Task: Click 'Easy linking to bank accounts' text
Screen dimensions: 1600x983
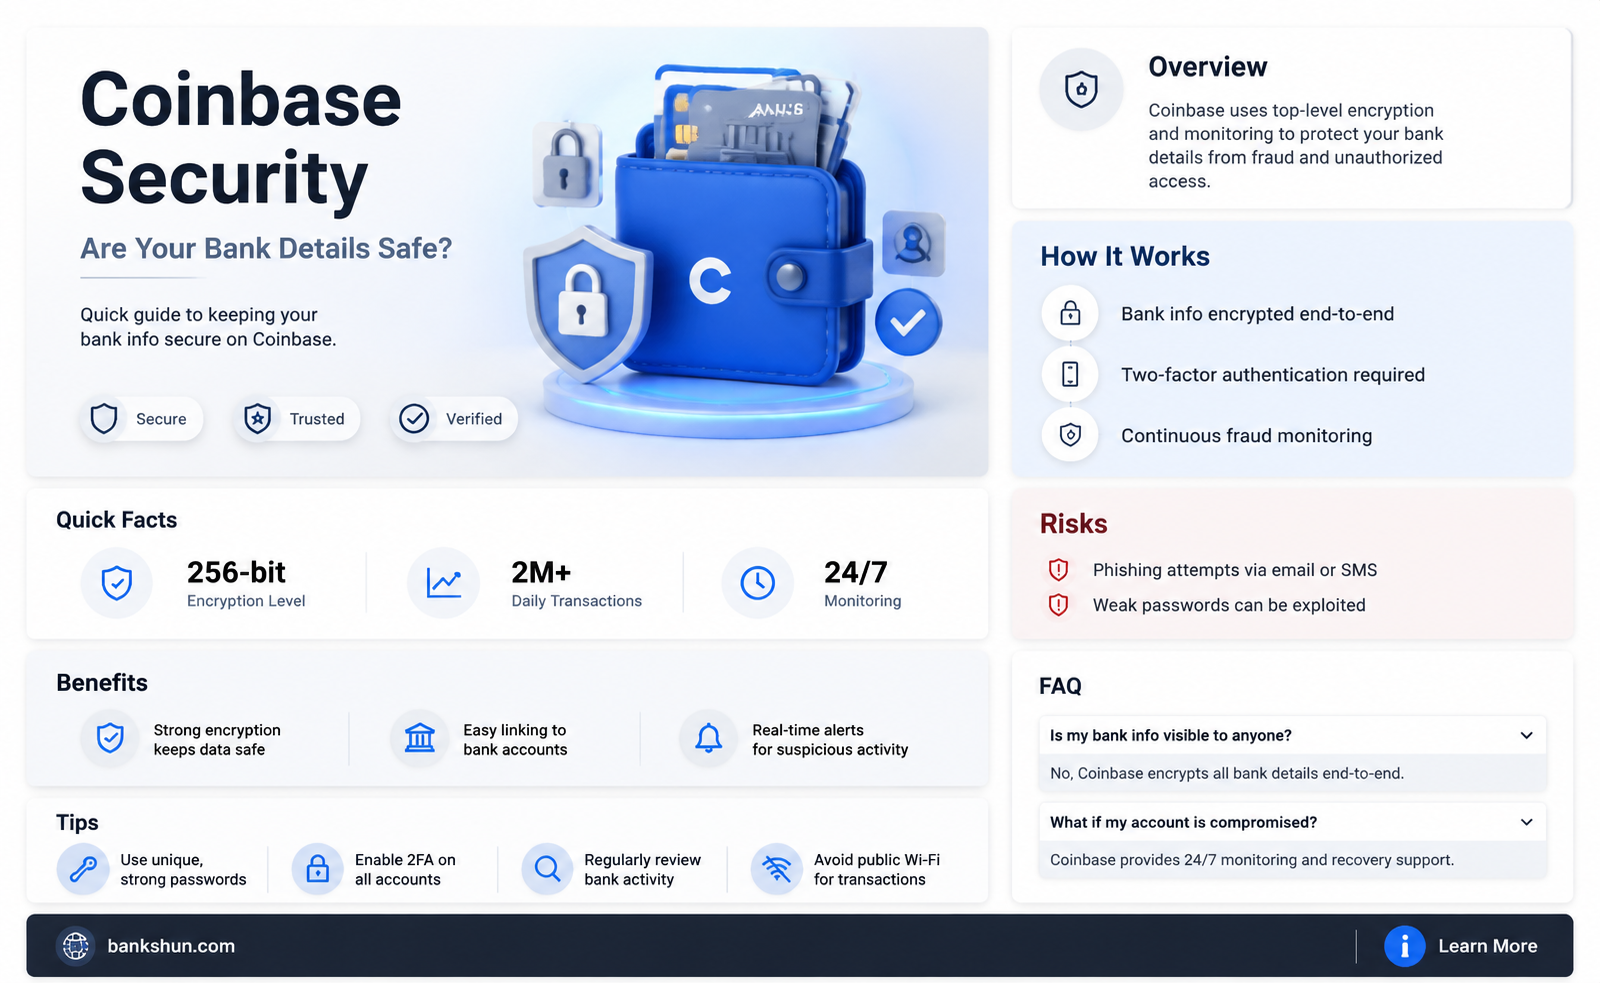Action: tap(515, 740)
